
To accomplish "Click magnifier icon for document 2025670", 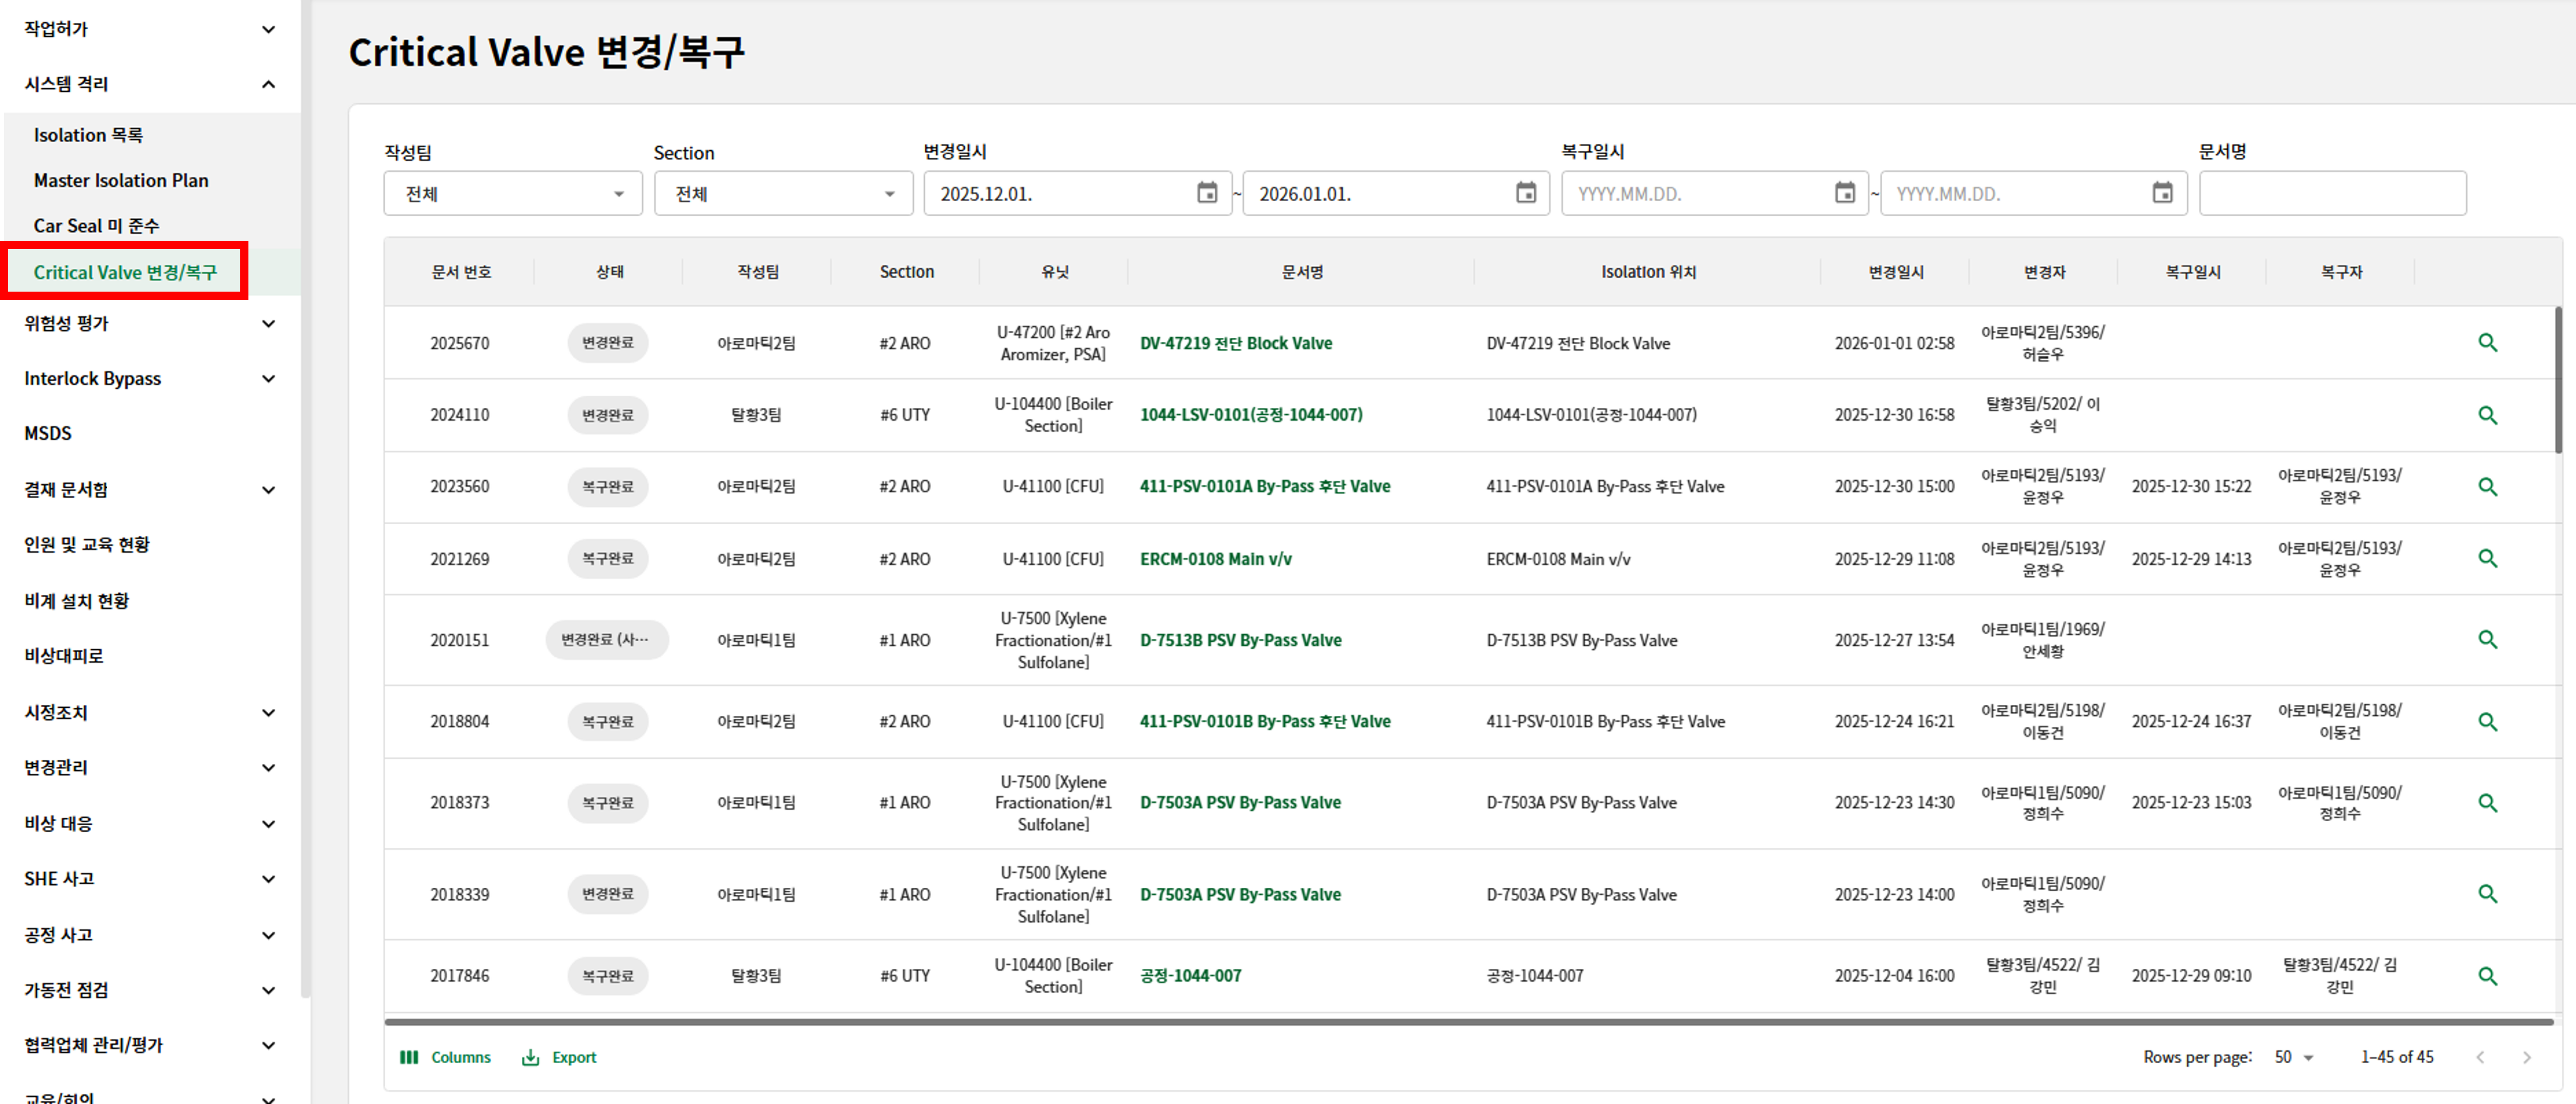I will (x=2487, y=343).
